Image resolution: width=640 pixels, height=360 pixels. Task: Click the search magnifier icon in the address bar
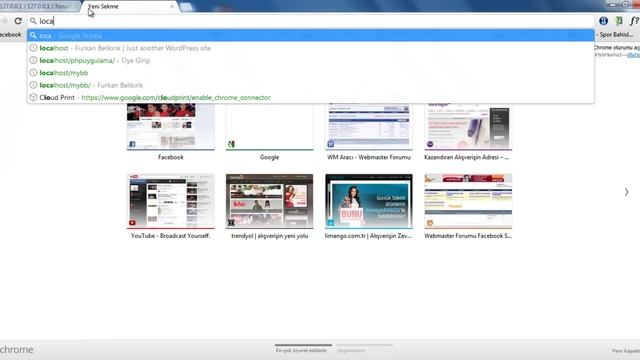pyautogui.click(x=33, y=21)
